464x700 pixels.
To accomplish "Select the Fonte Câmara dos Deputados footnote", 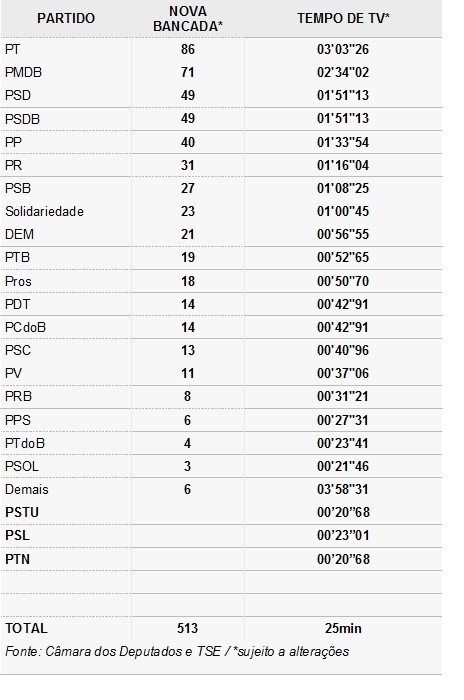I will click(x=177, y=652).
